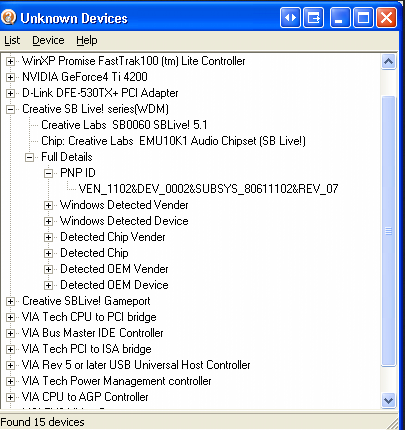Expand Windows Detected Vender node
Viewport: 405px width, 430px height.
pos(48,205)
